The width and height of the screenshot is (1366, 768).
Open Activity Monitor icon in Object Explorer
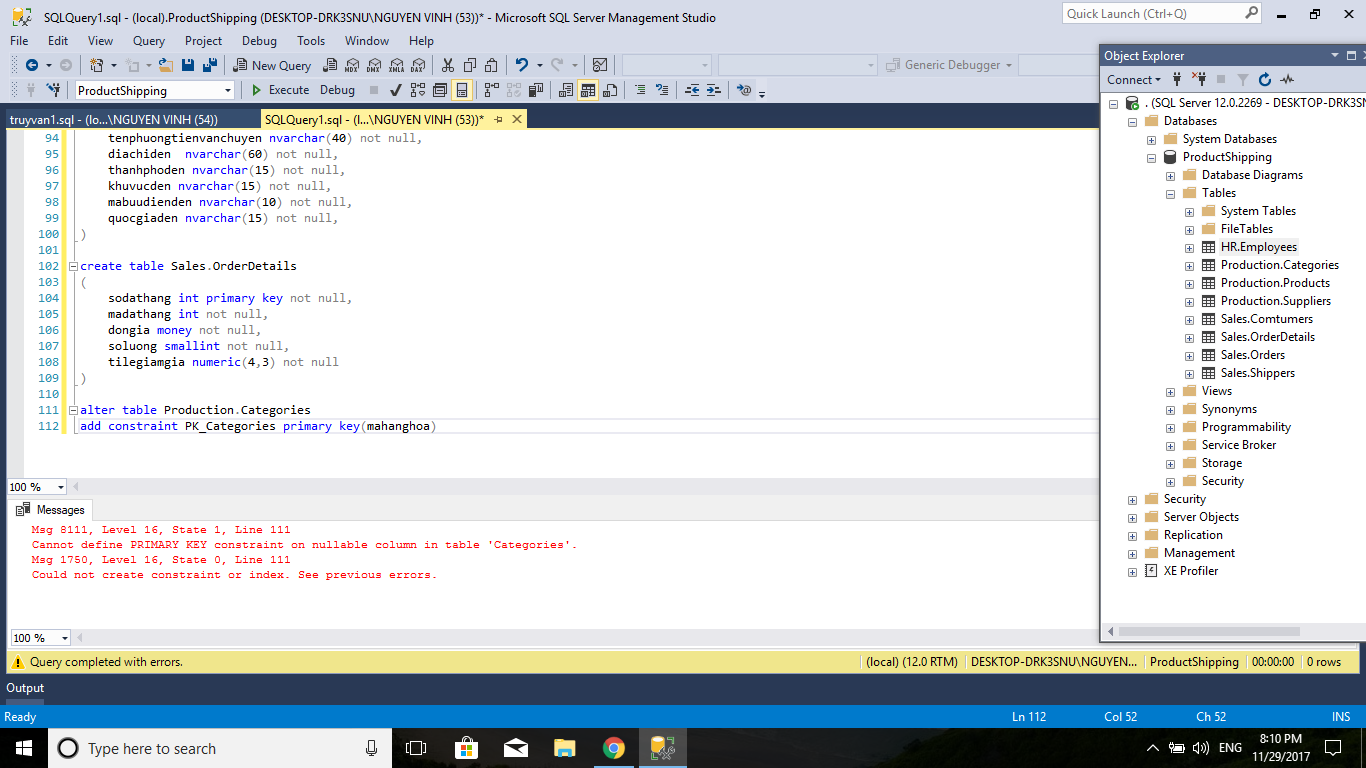(x=1287, y=80)
